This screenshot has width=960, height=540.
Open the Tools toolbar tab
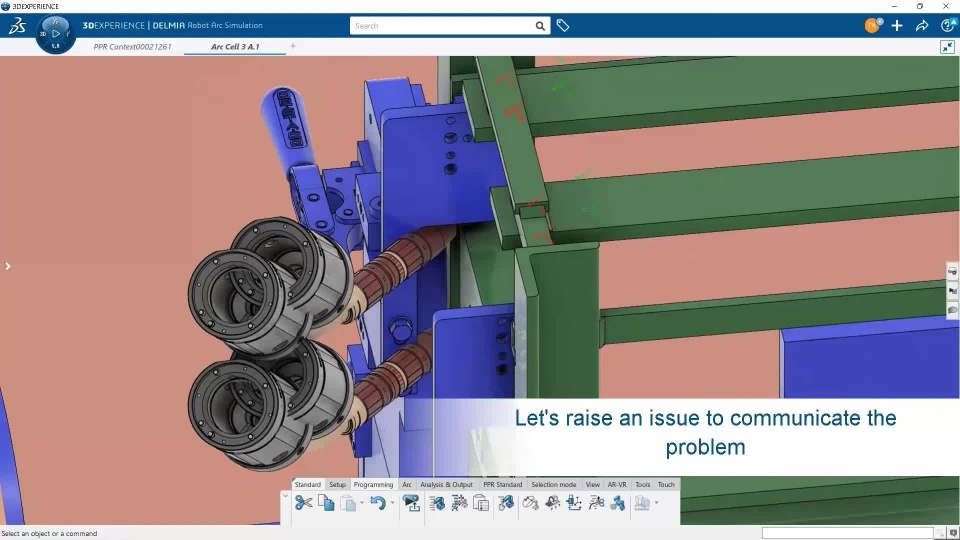pos(642,484)
